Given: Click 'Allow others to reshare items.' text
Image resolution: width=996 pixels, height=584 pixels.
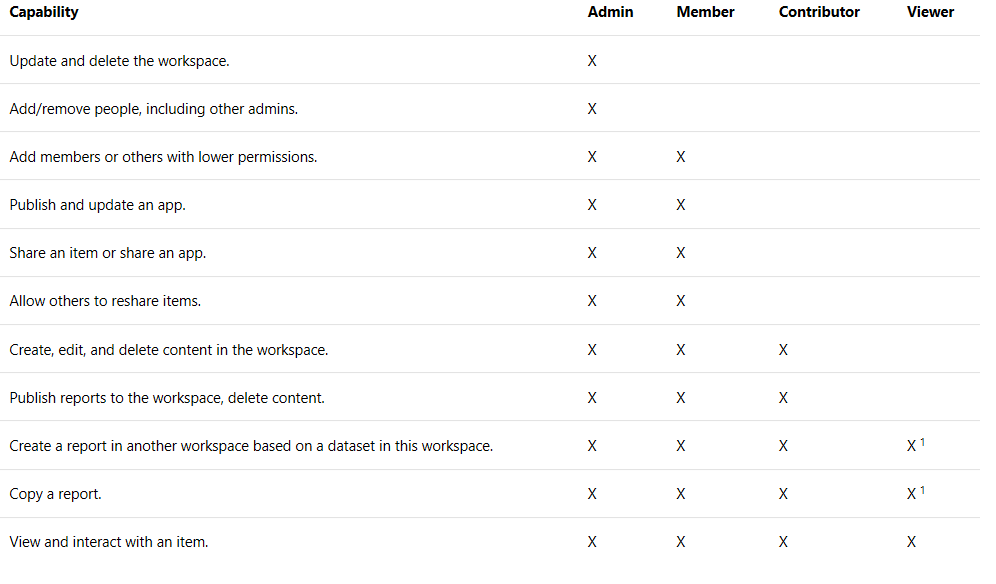Looking at the screenshot, I should [105, 301].
